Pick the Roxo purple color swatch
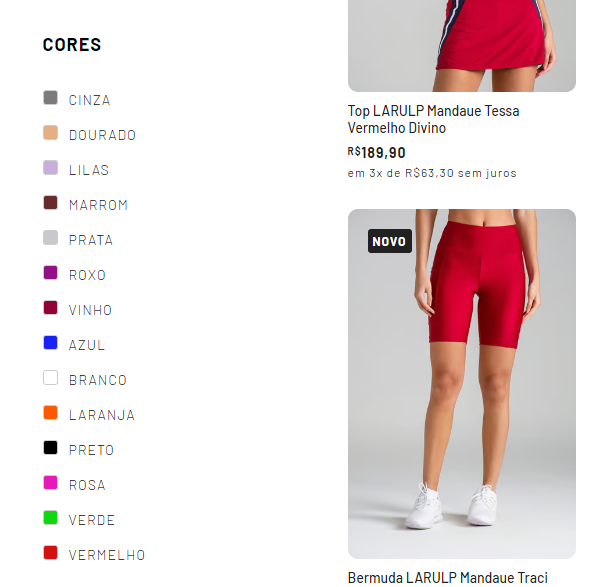The width and height of the screenshot is (599, 587). click(x=50, y=273)
